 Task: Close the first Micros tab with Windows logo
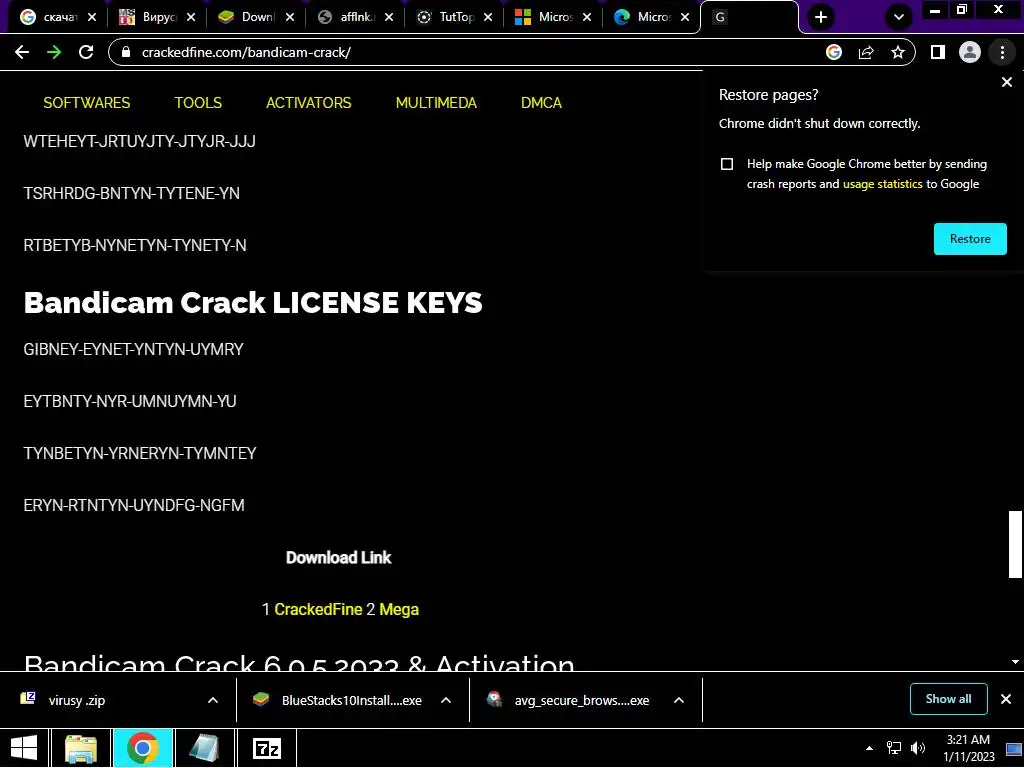(587, 18)
